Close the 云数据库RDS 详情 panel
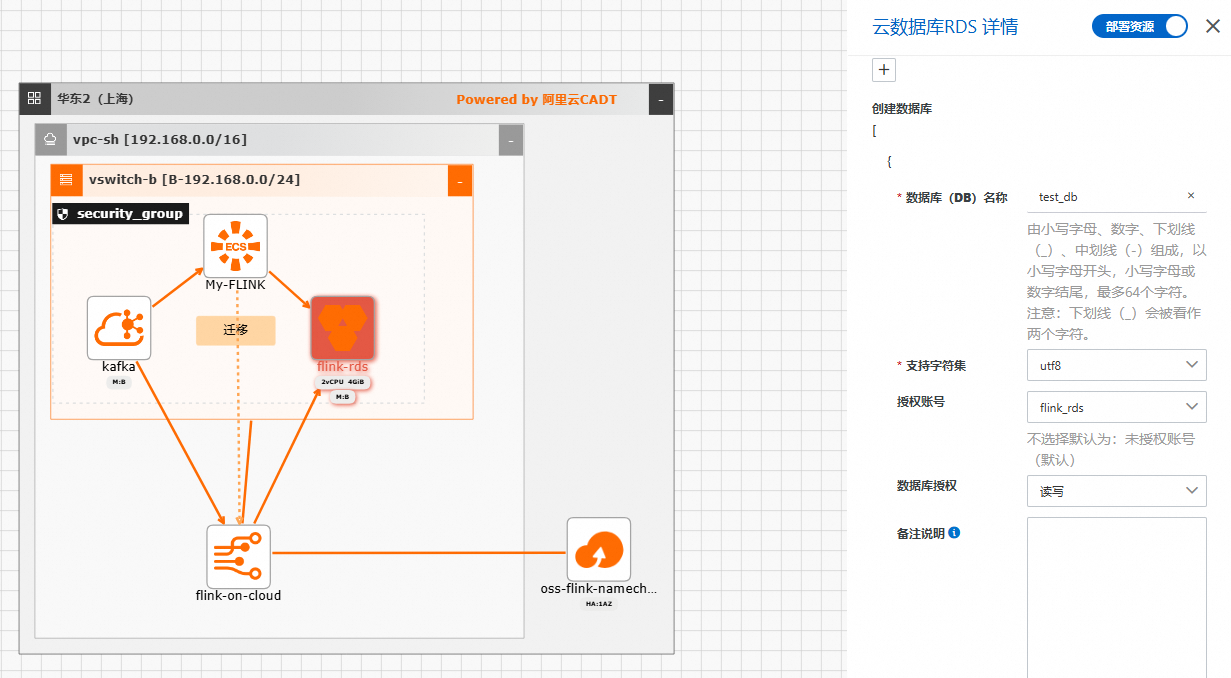This screenshot has width=1231, height=678. click(1213, 27)
